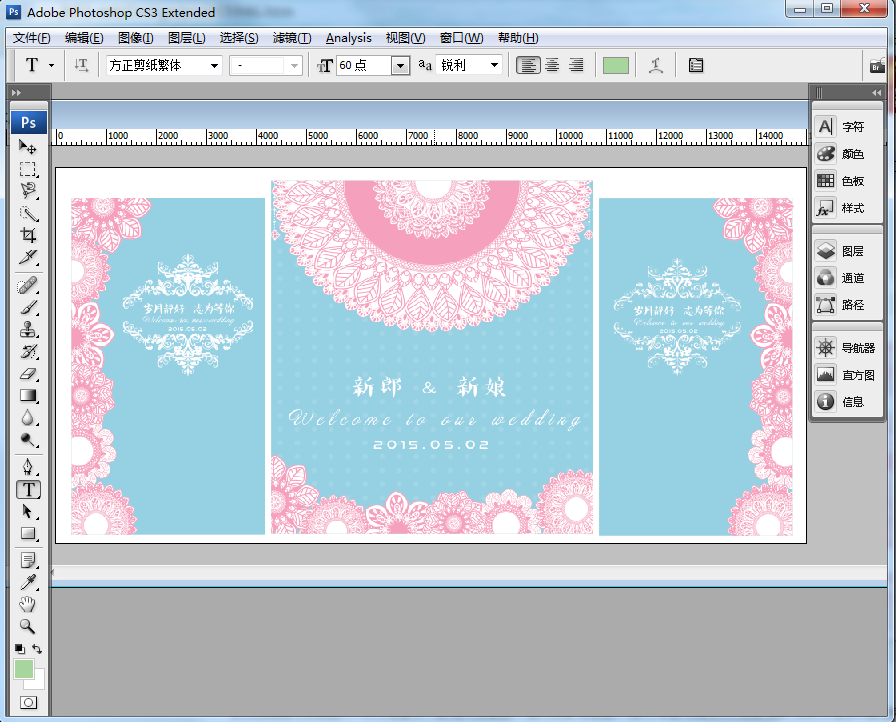
Task: Select the Healing Brush tool
Action: [27, 285]
